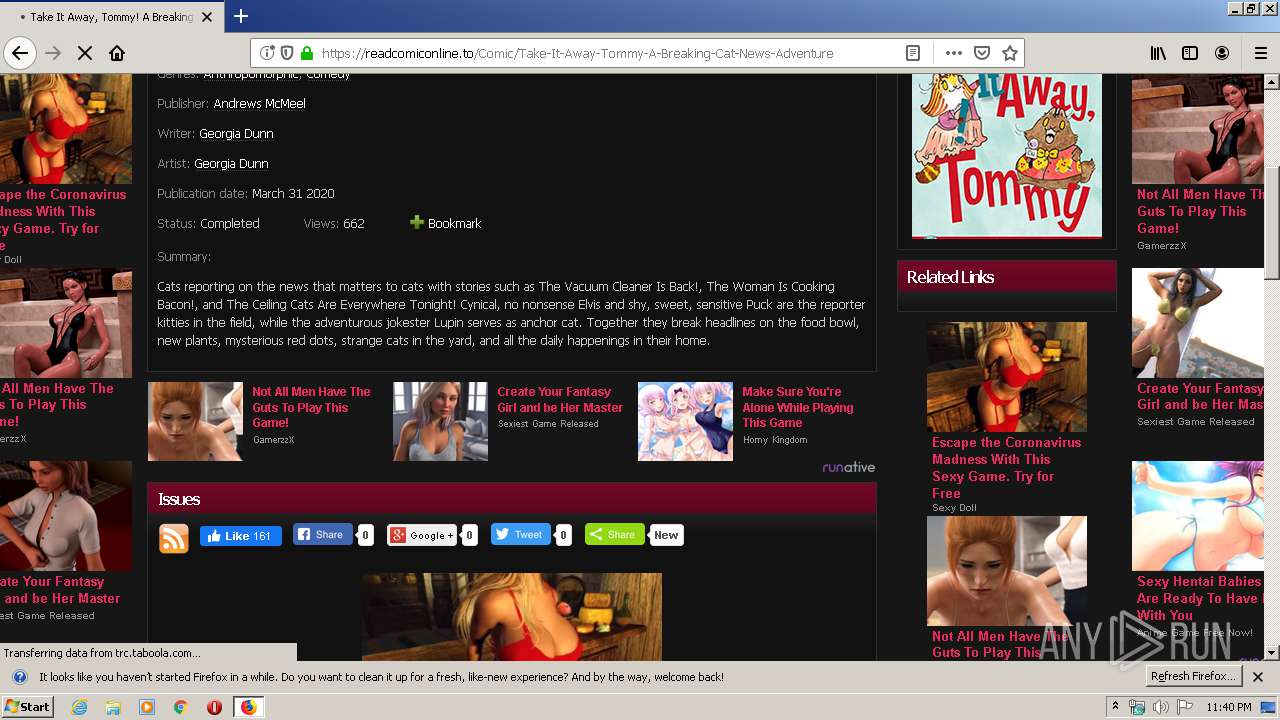
Task: Open tracking protection shield icon
Action: coord(286,53)
